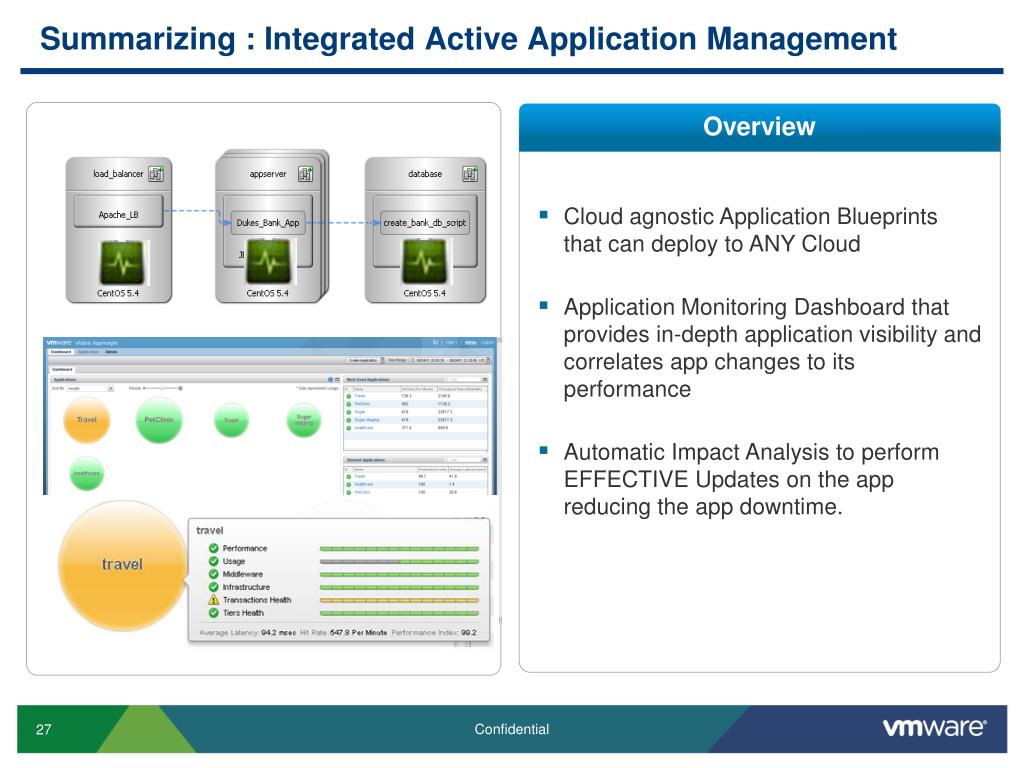Select the Dashboard sub-tab under the gray toolbar

pyautogui.click(x=62, y=369)
